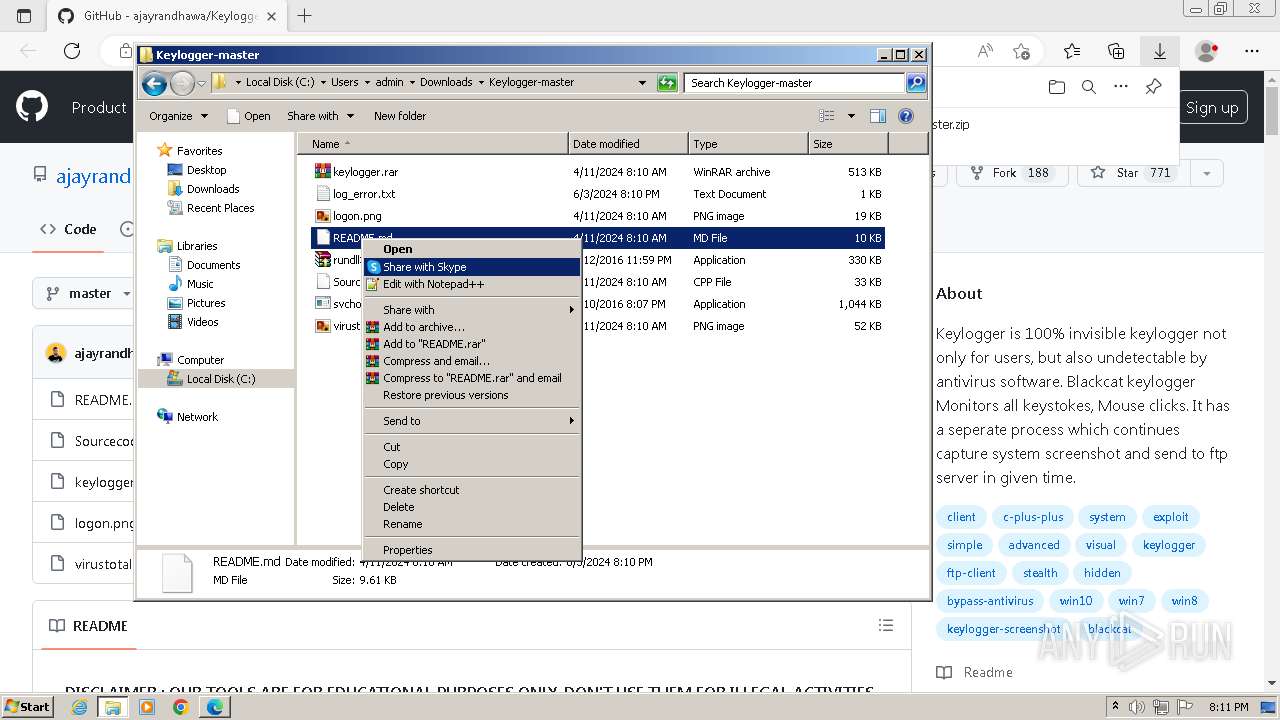Viewport: 1280px width, 720px height.
Task: Click the change view icon in Explorer toolbar
Action: click(x=827, y=116)
